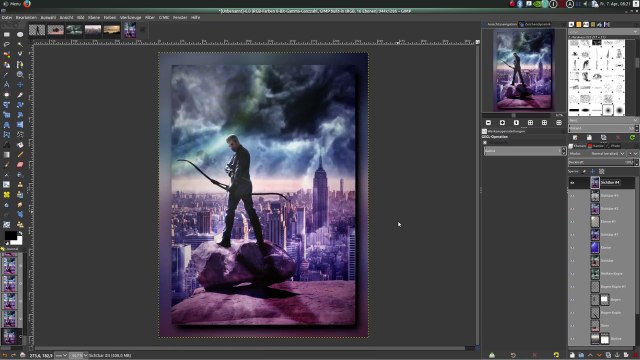Adjust the Abstand spacing stepper arrows

point(636,128)
